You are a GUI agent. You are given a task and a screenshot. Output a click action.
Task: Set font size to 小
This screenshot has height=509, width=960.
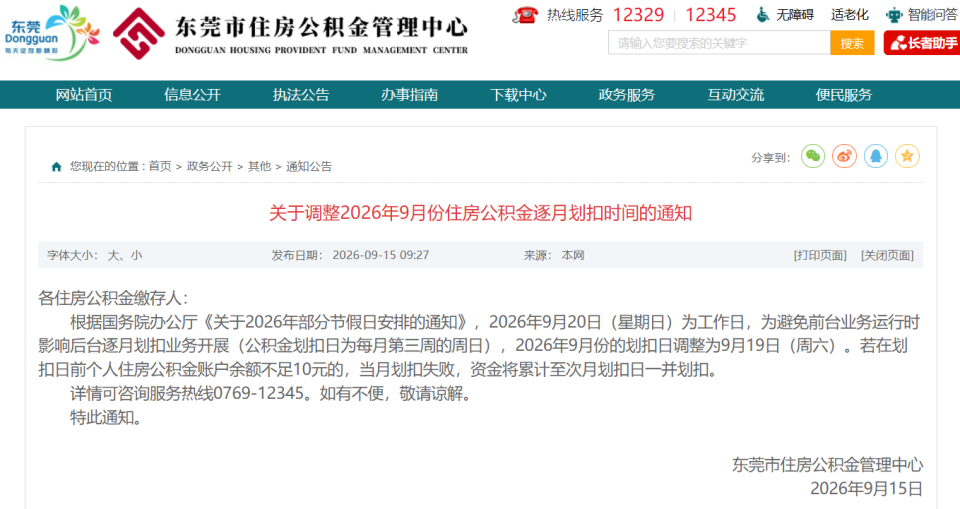(x=136, y=255)
